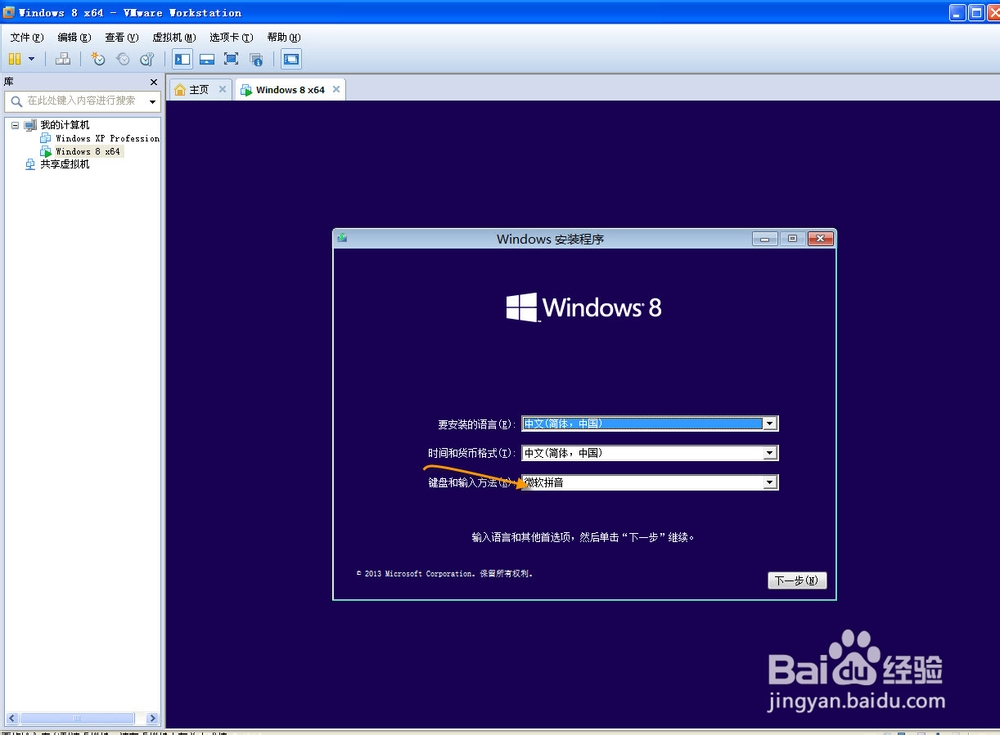Open the 键盘和输入方法 dropdown
1000x735 pixels.
tap(770, 482)
